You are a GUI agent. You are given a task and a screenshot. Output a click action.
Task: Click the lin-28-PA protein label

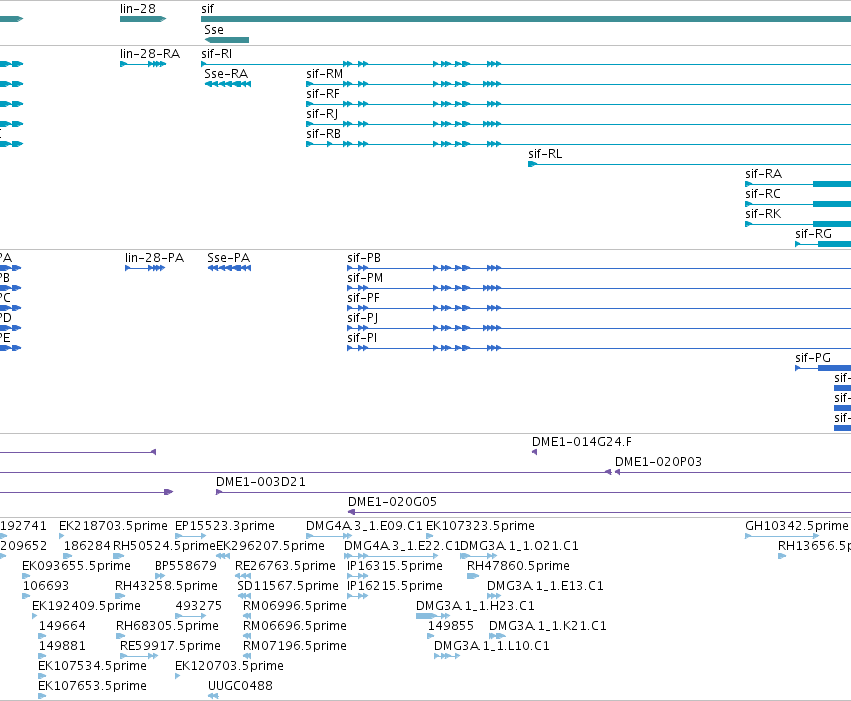154,258
